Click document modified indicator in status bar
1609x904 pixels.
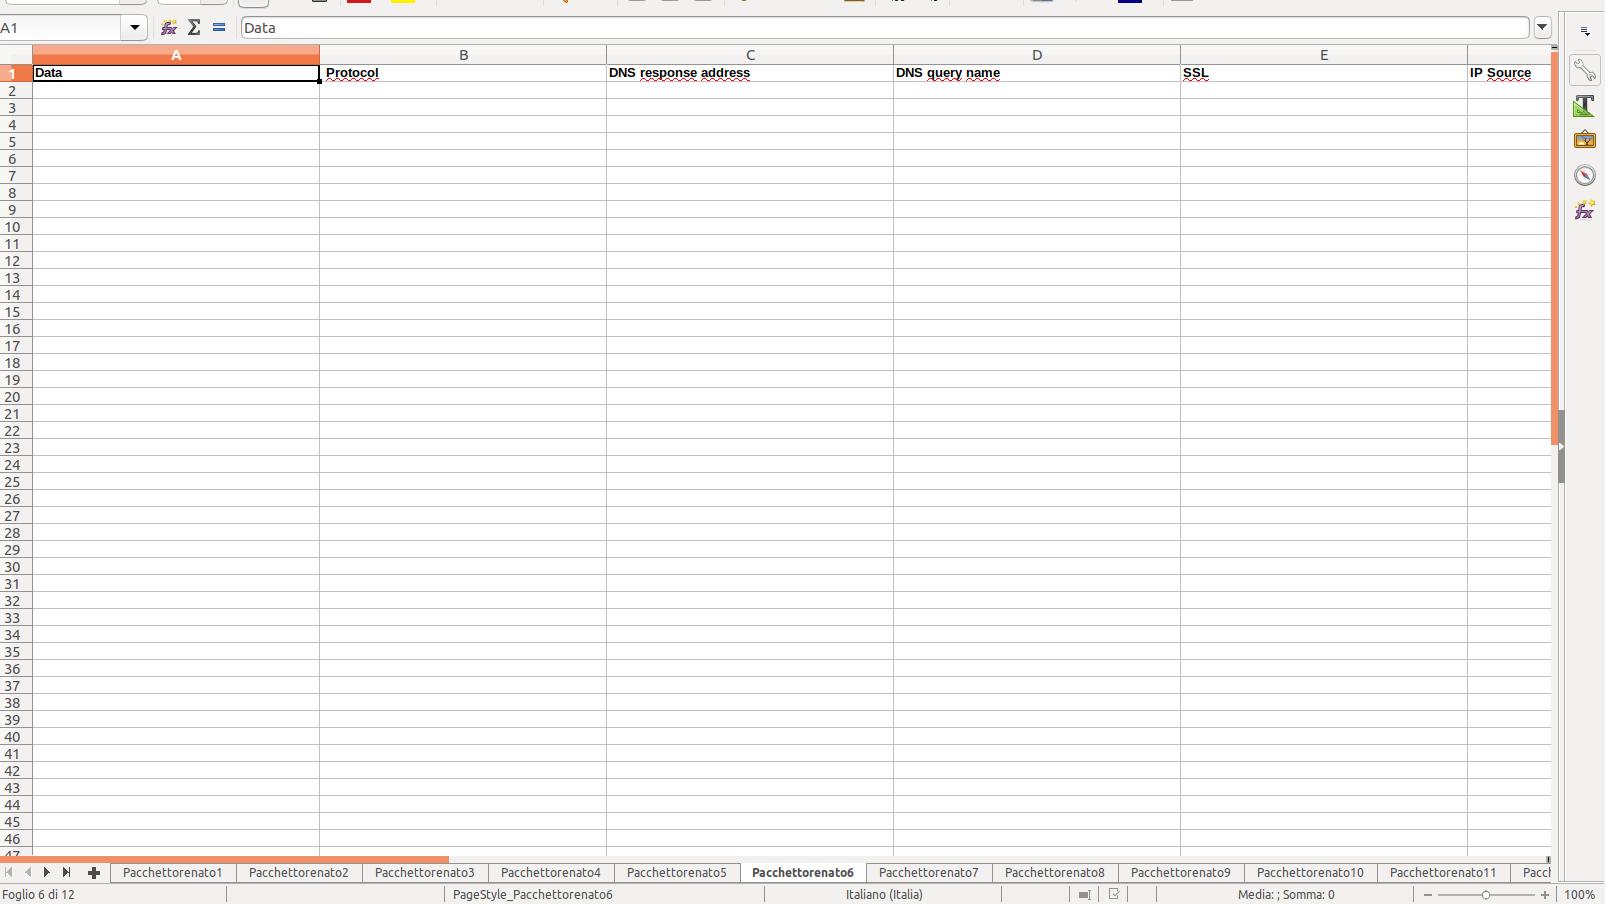(1114, 895)
